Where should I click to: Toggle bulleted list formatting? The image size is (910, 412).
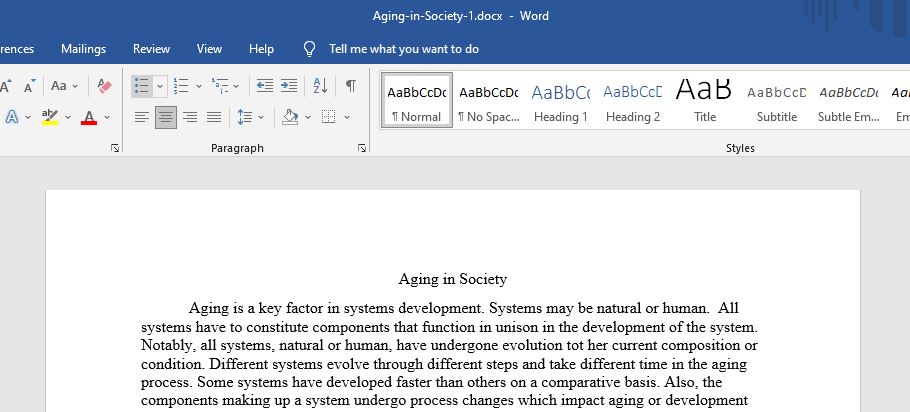pos(142,86)
